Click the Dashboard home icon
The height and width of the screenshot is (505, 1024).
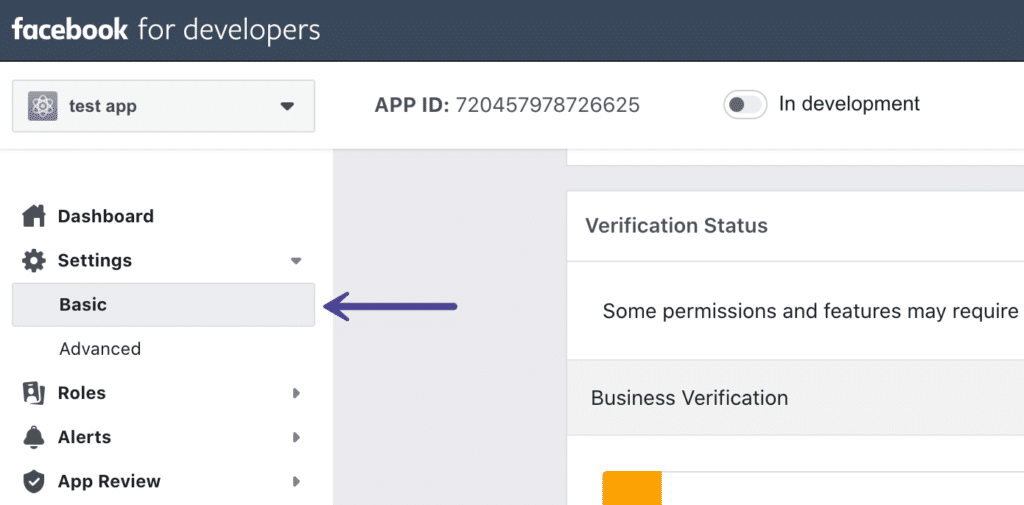tap(34, 216)
